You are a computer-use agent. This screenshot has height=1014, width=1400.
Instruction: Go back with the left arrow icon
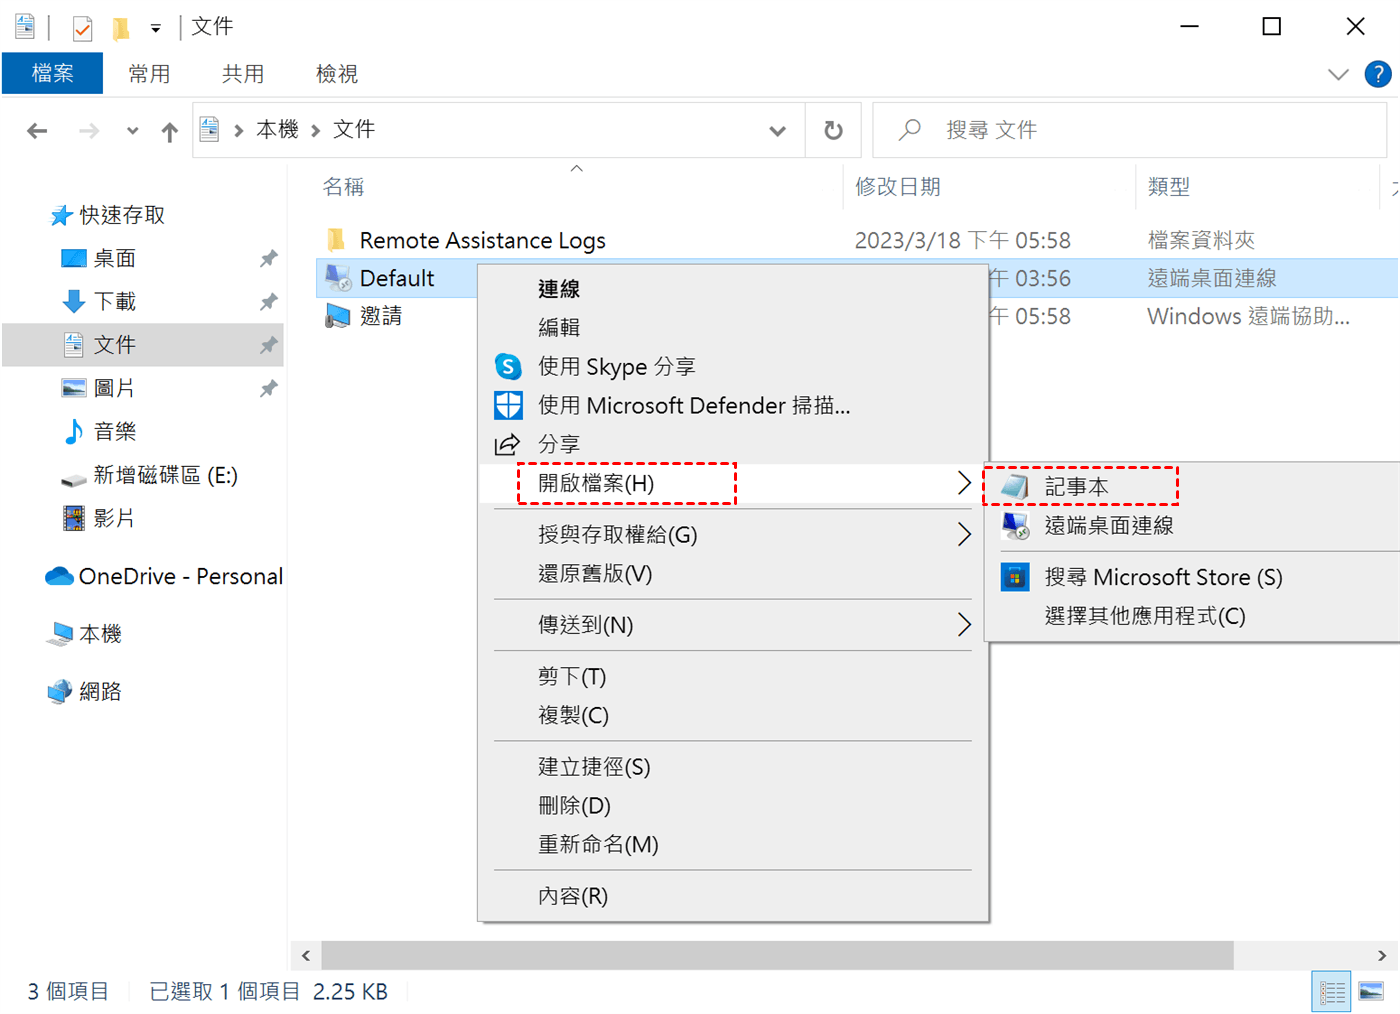(x=37, y=130)
